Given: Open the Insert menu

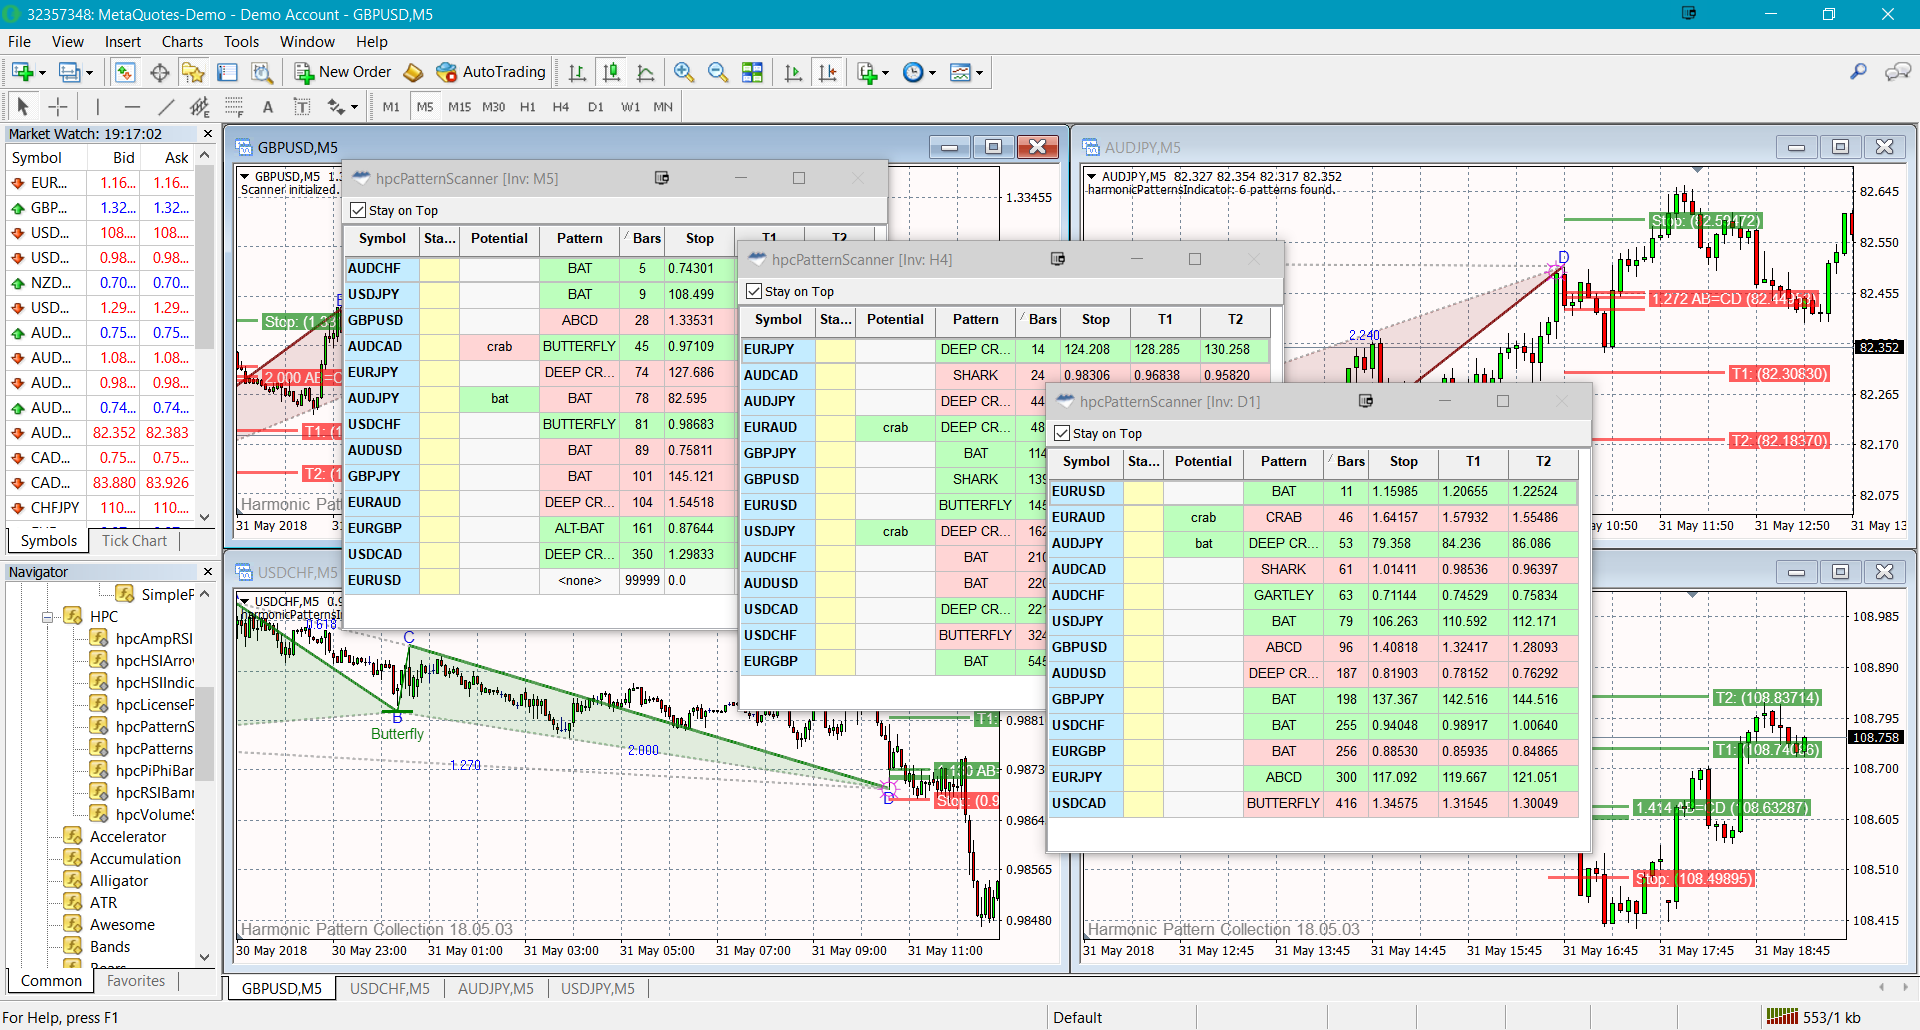Looking at the screenshot, I should pos(123,41).
